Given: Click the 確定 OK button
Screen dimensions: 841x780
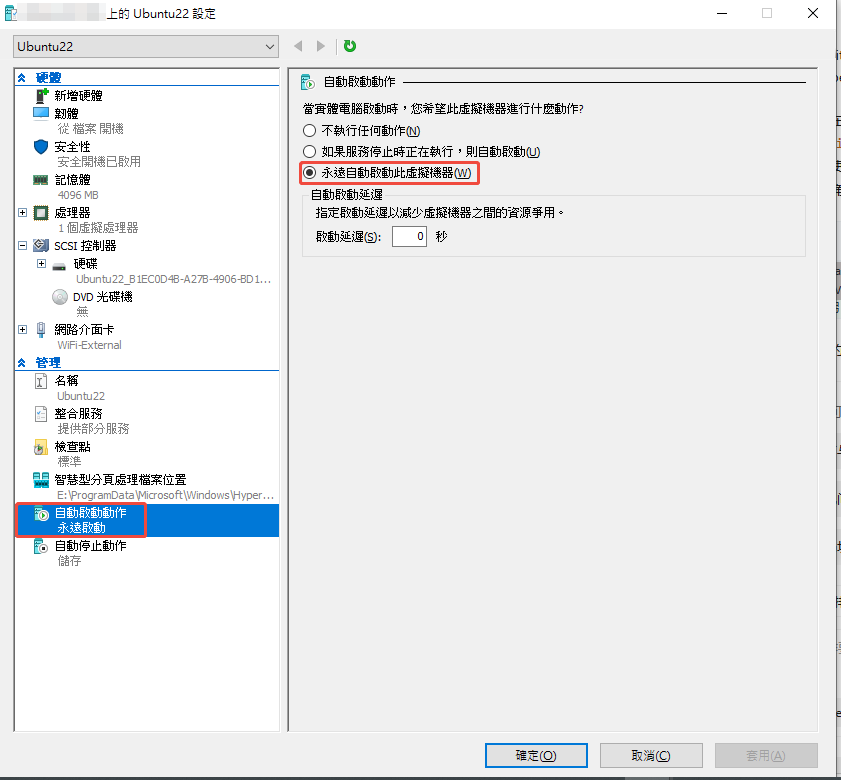Looking at the screenshot, I should (x=536, y=755).
